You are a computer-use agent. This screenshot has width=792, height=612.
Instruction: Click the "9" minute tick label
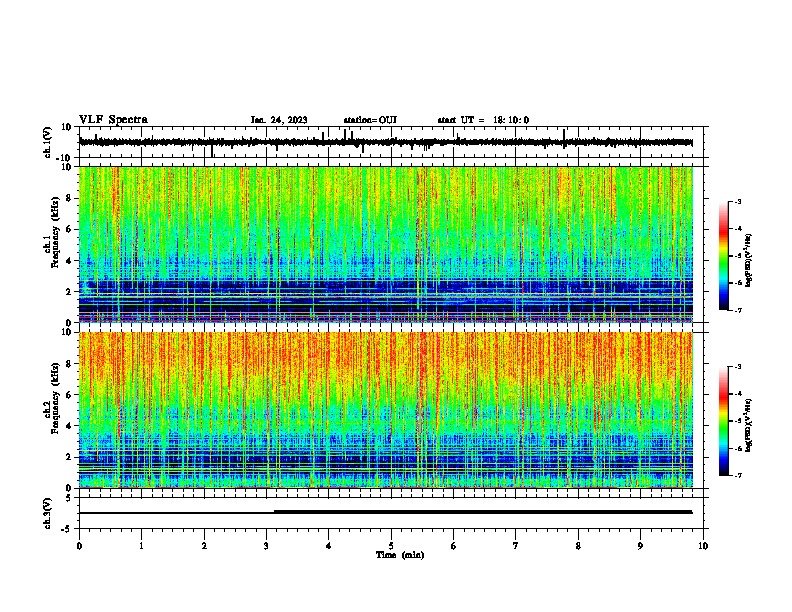click(640, 546)
